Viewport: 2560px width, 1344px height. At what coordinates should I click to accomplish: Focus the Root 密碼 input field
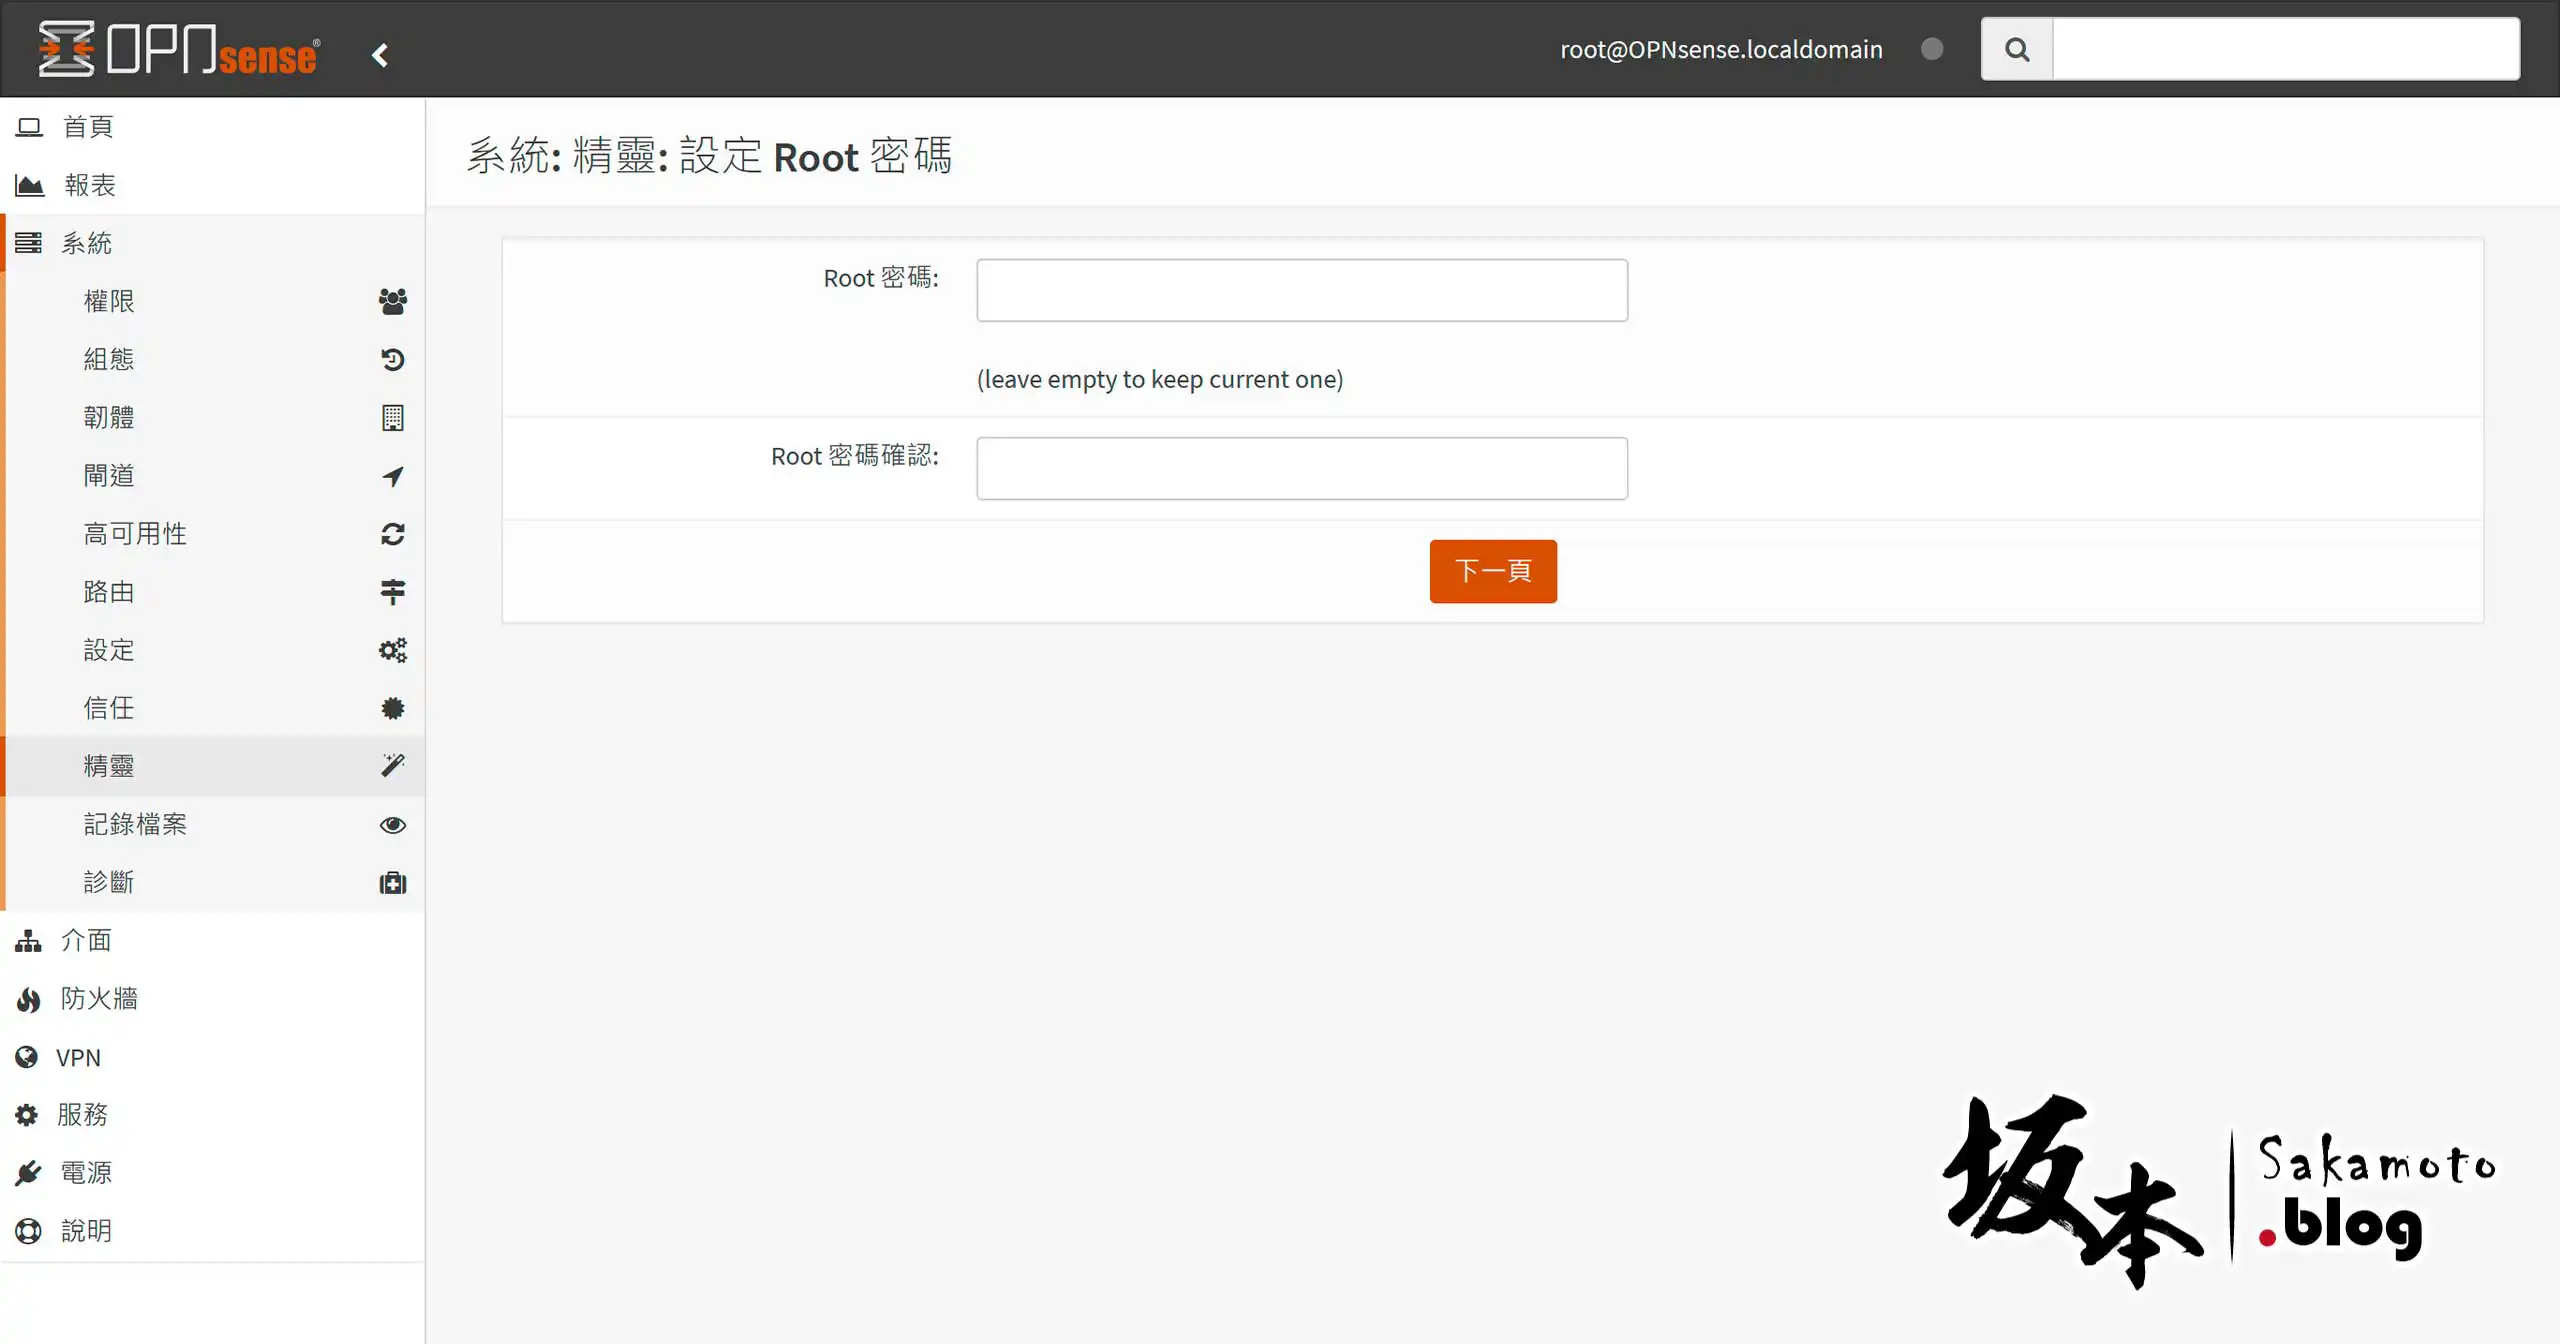1301,290
